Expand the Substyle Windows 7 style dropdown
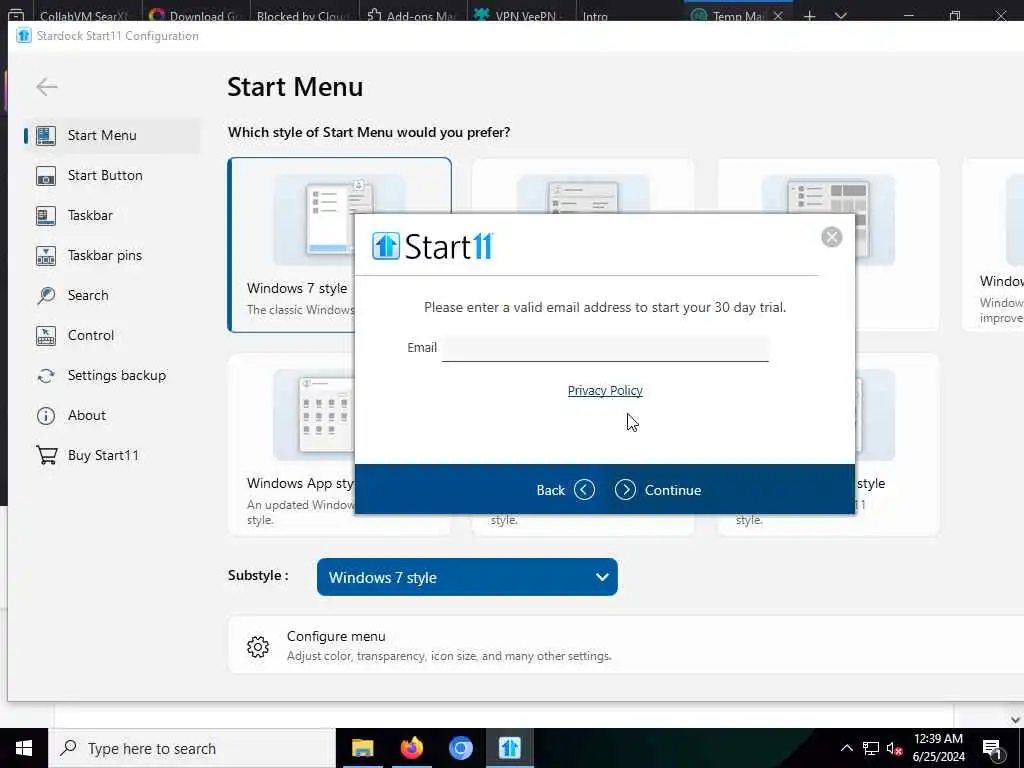 [467, 577]
